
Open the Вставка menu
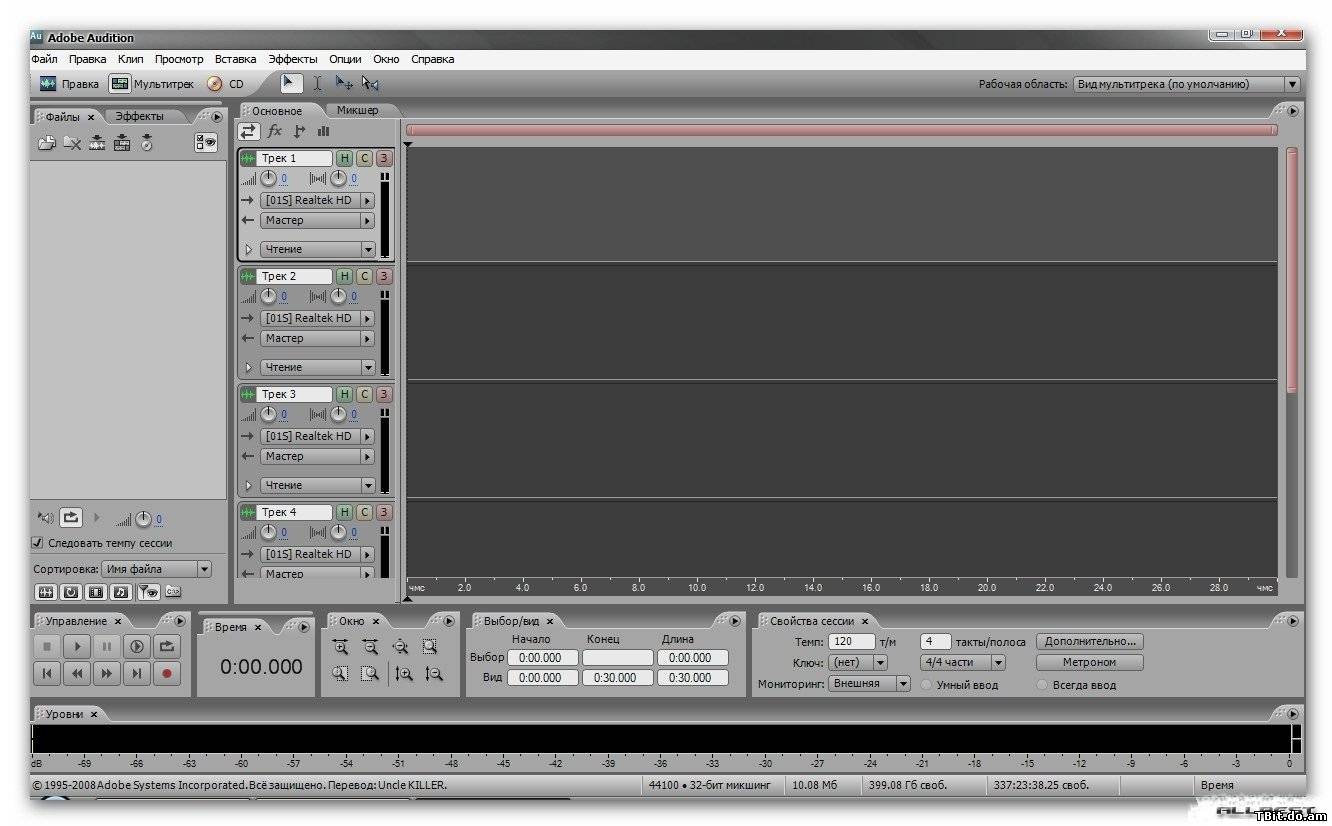pyautogui.click(x=235, y=59)
